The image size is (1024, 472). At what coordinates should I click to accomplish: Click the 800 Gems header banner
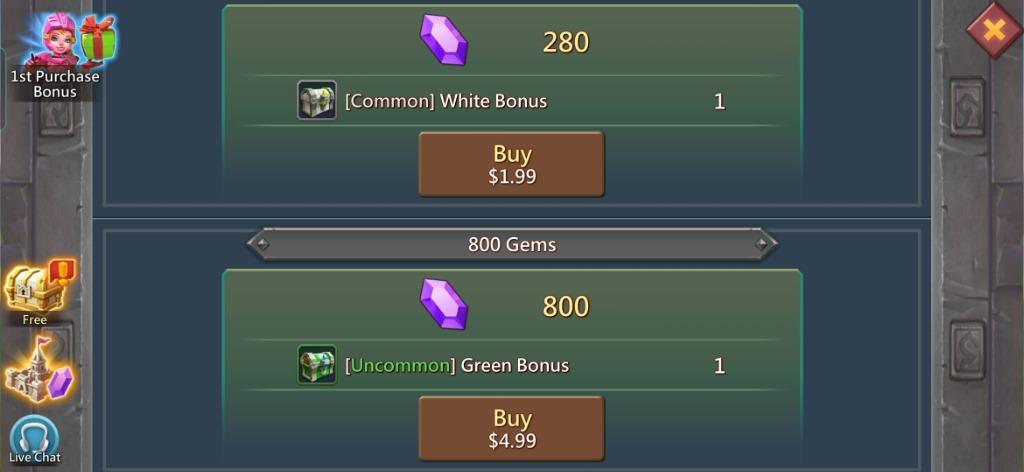[512, 244]
